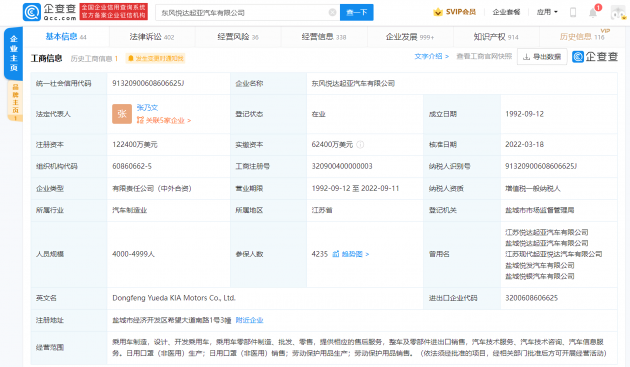View the 查看工商官网快照 link
This screenshot has height=367, width=630.
[x=484, y=56]
